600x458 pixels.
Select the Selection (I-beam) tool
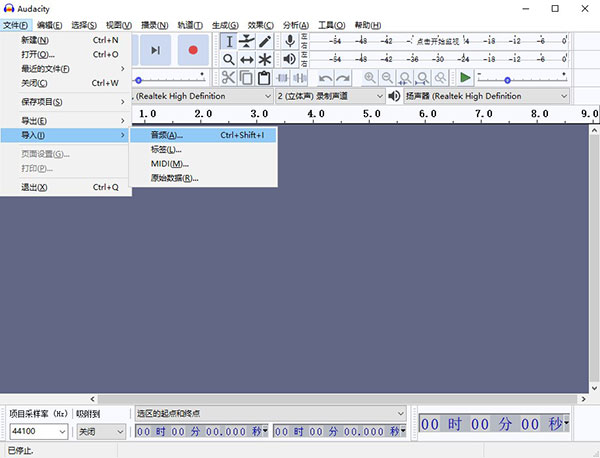[x=228, y=41]
